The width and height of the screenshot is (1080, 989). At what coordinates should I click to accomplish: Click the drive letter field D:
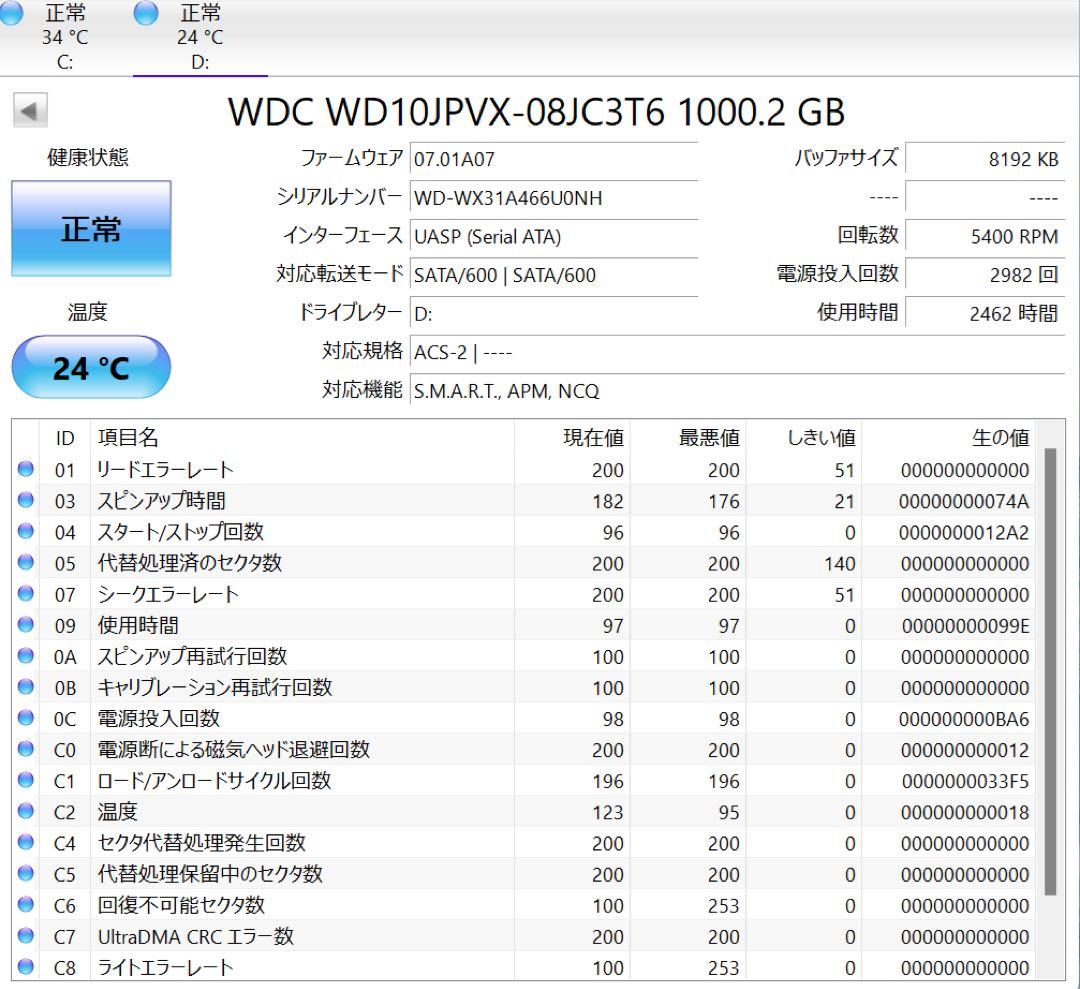pos(554,313)
